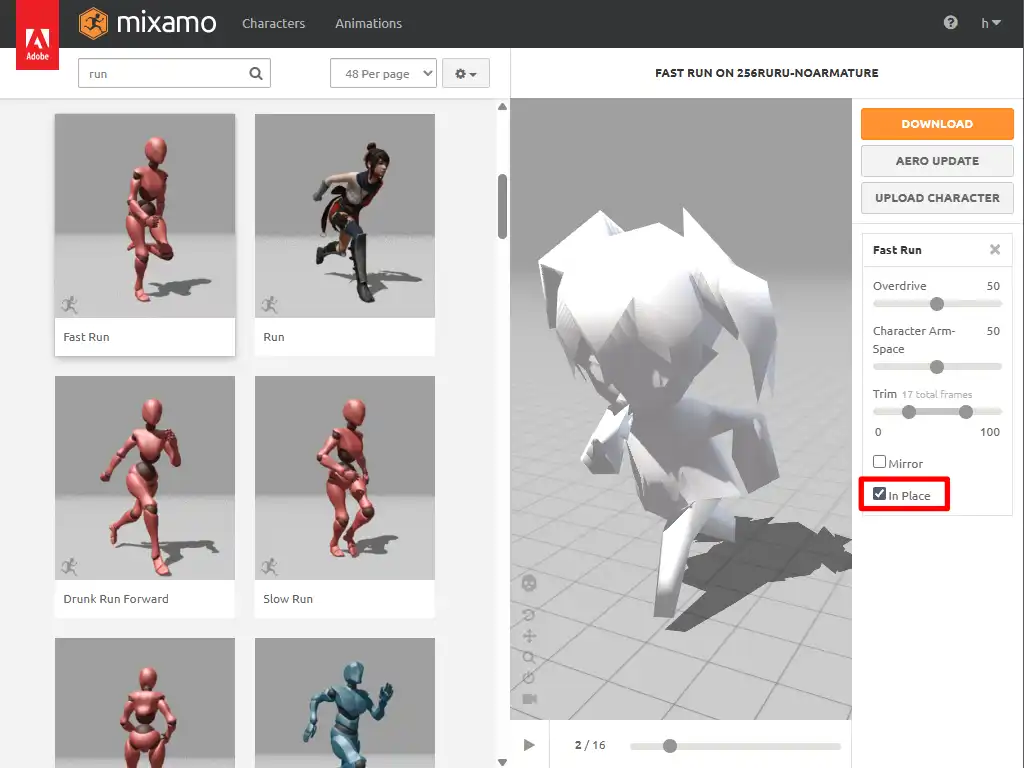Click the zoom magnifier icon in viewport
The height and width of the screenshot is (768, 1024).
pyautogui.click(x=529, y=657)
